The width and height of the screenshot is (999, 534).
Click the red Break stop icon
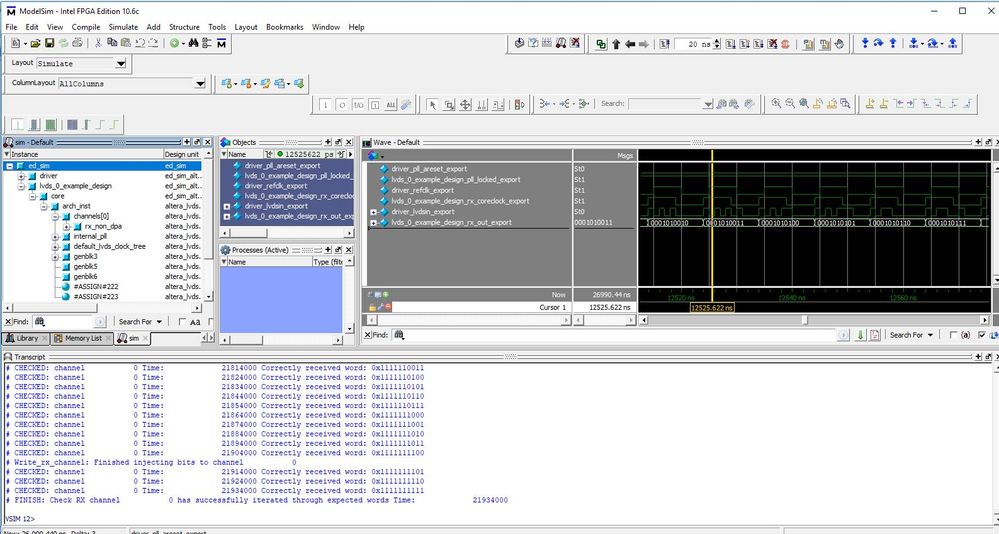[785, 44]
